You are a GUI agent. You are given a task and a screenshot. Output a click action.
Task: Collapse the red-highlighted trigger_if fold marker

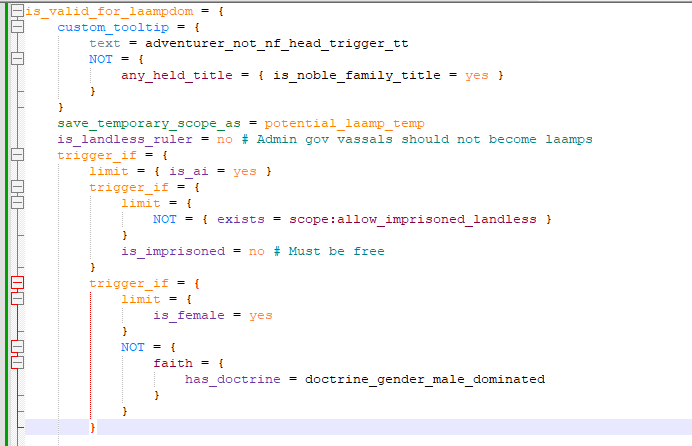point(17,283)
